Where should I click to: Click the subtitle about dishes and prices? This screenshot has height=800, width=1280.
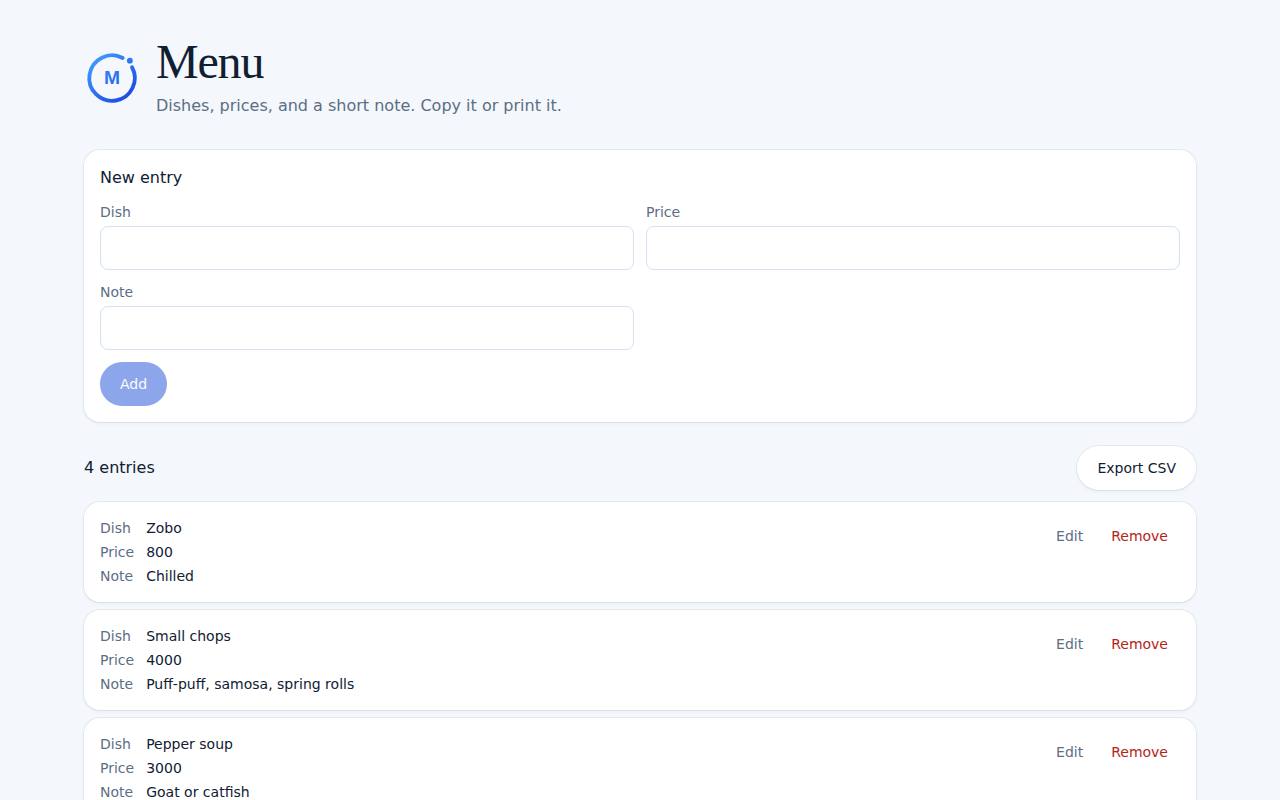pyautogui.click(x=359, y=105)
